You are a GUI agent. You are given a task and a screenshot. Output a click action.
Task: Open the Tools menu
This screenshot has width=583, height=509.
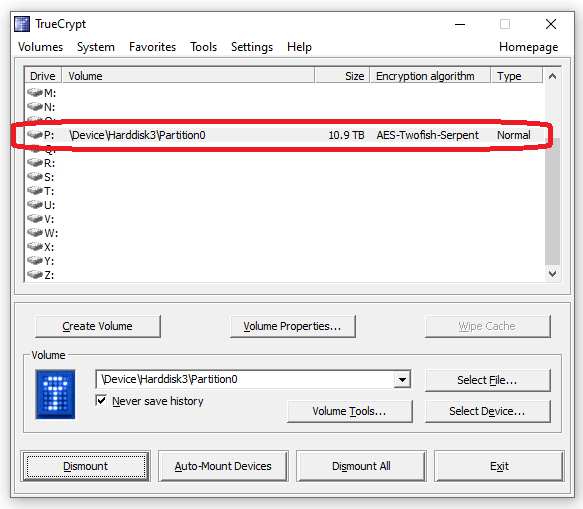pyautogui.click(x=203, y=47)
